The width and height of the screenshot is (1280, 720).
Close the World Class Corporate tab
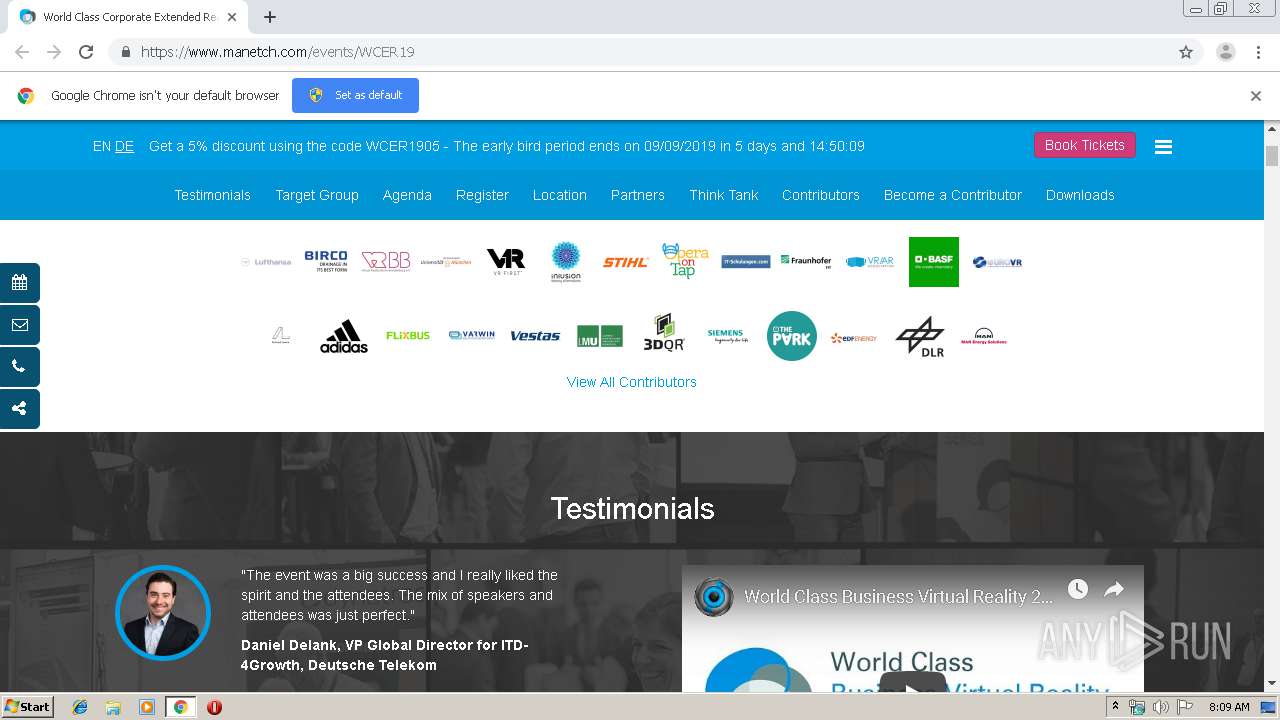pos(233,17)
